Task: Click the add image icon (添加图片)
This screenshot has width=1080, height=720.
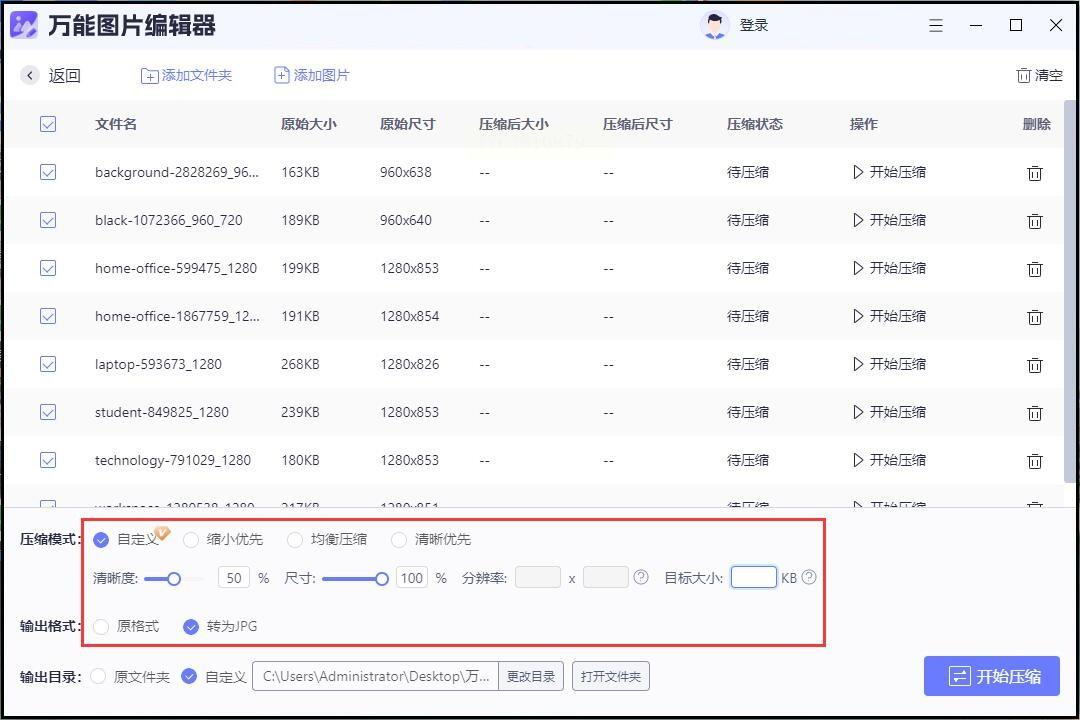Action: (282, 75)
